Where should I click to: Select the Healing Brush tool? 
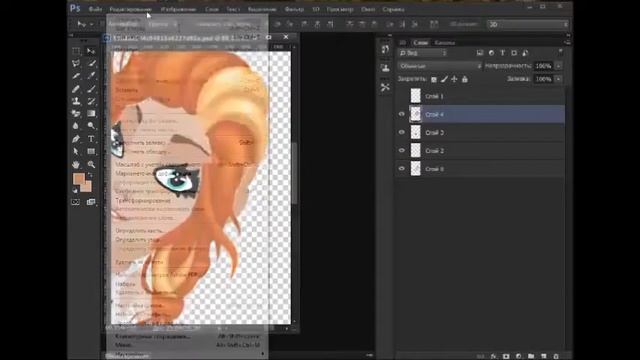(76, 89)
